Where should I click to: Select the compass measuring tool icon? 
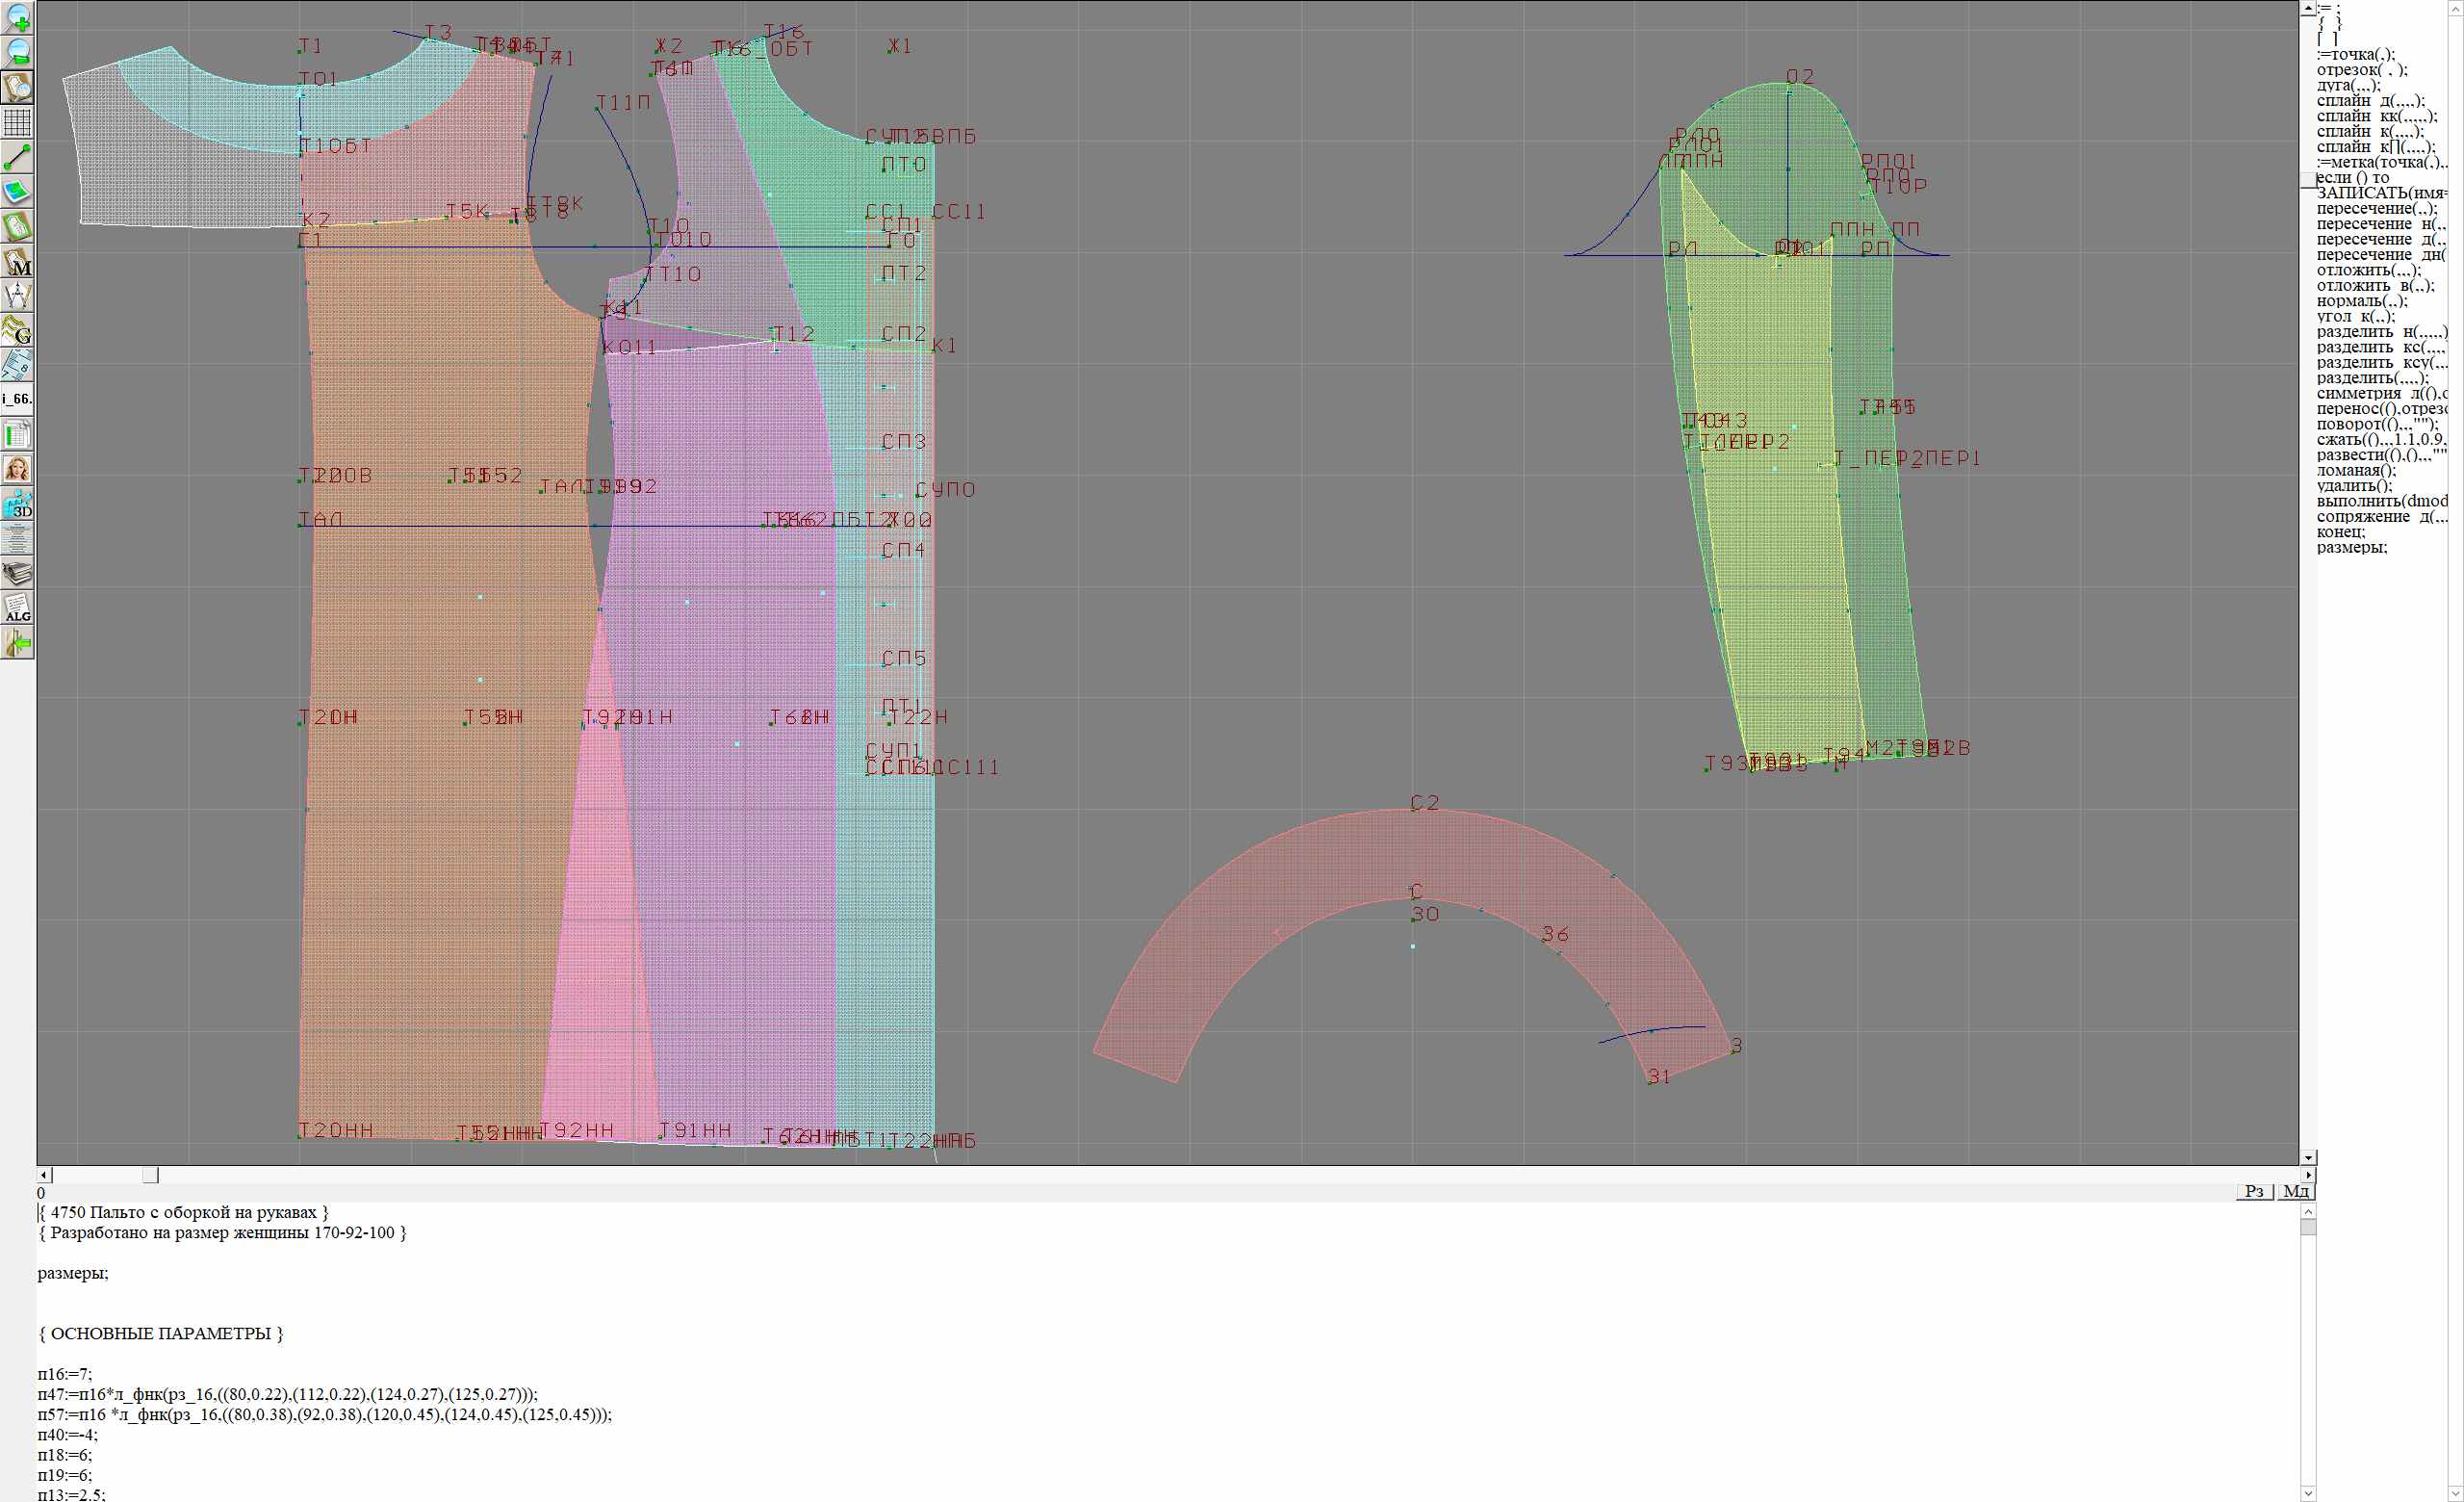click(18, 296)
